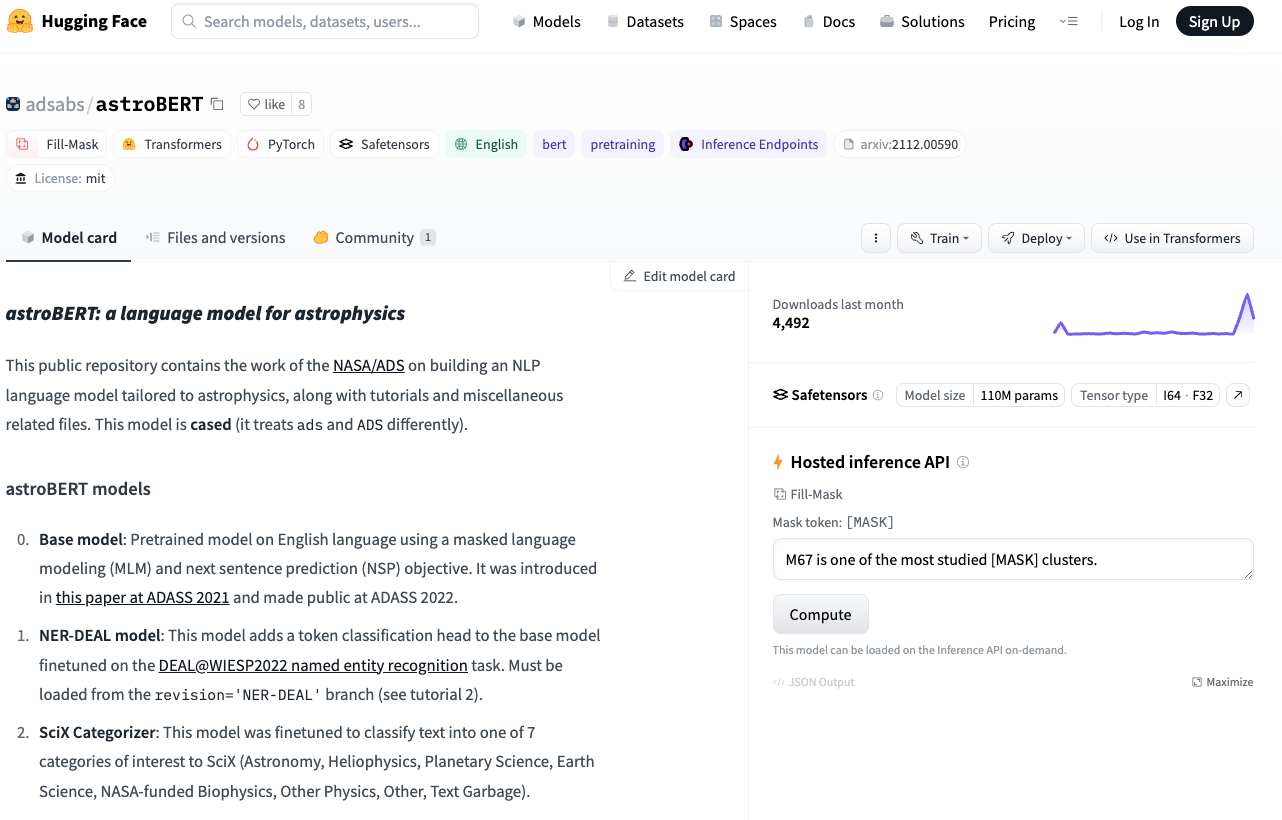Click the downloads trend chart

(1153, 314)
